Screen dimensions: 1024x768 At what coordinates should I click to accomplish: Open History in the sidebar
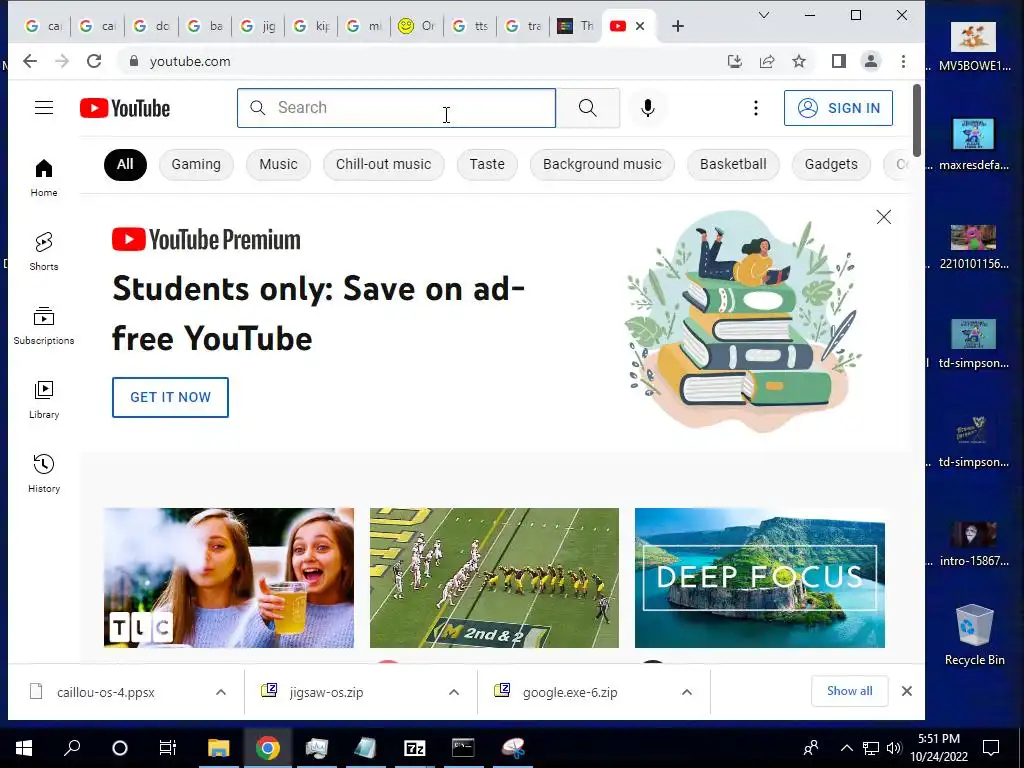pyautogui.click(x=44, y=473)
